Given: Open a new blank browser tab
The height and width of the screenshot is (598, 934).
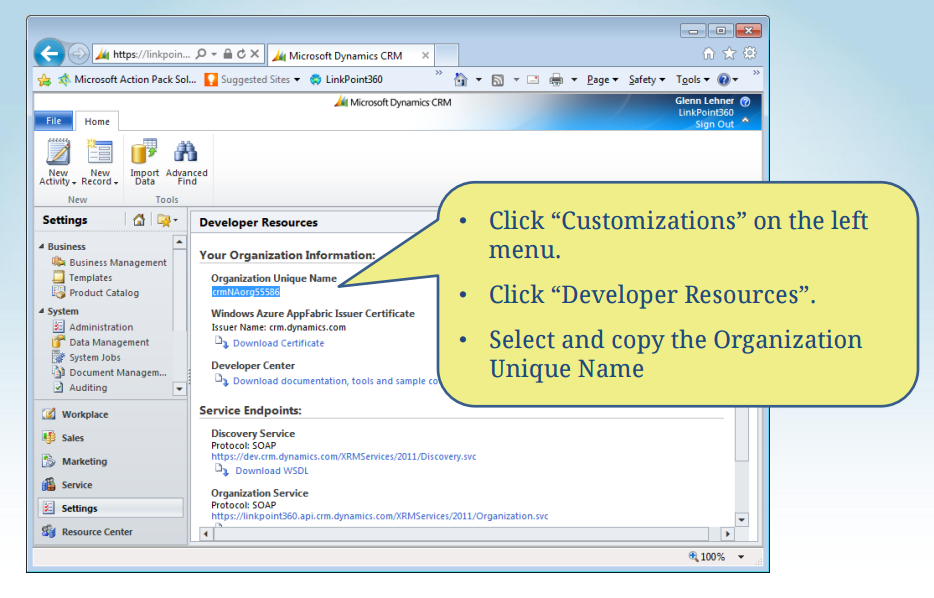Looking at the screenshot, I should (447, 55).
